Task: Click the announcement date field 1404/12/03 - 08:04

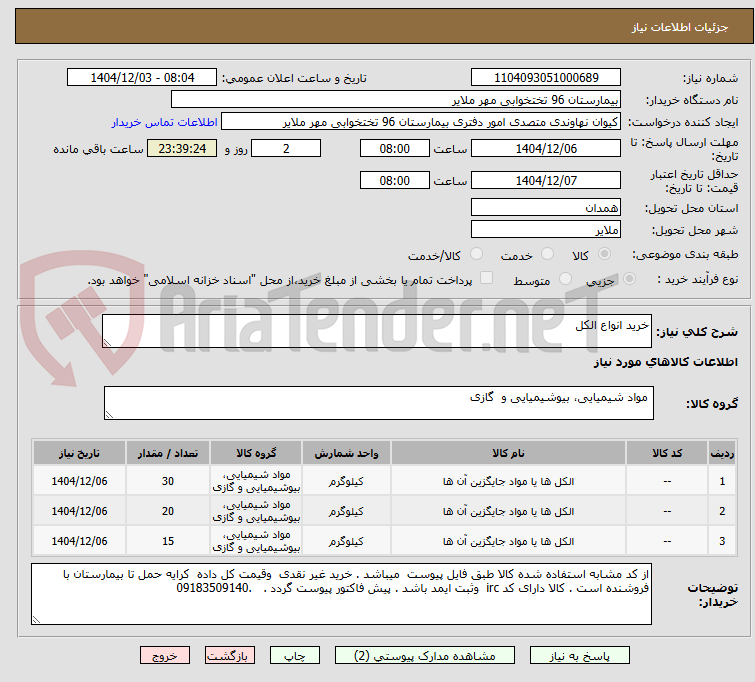Action: coord(142,78)
